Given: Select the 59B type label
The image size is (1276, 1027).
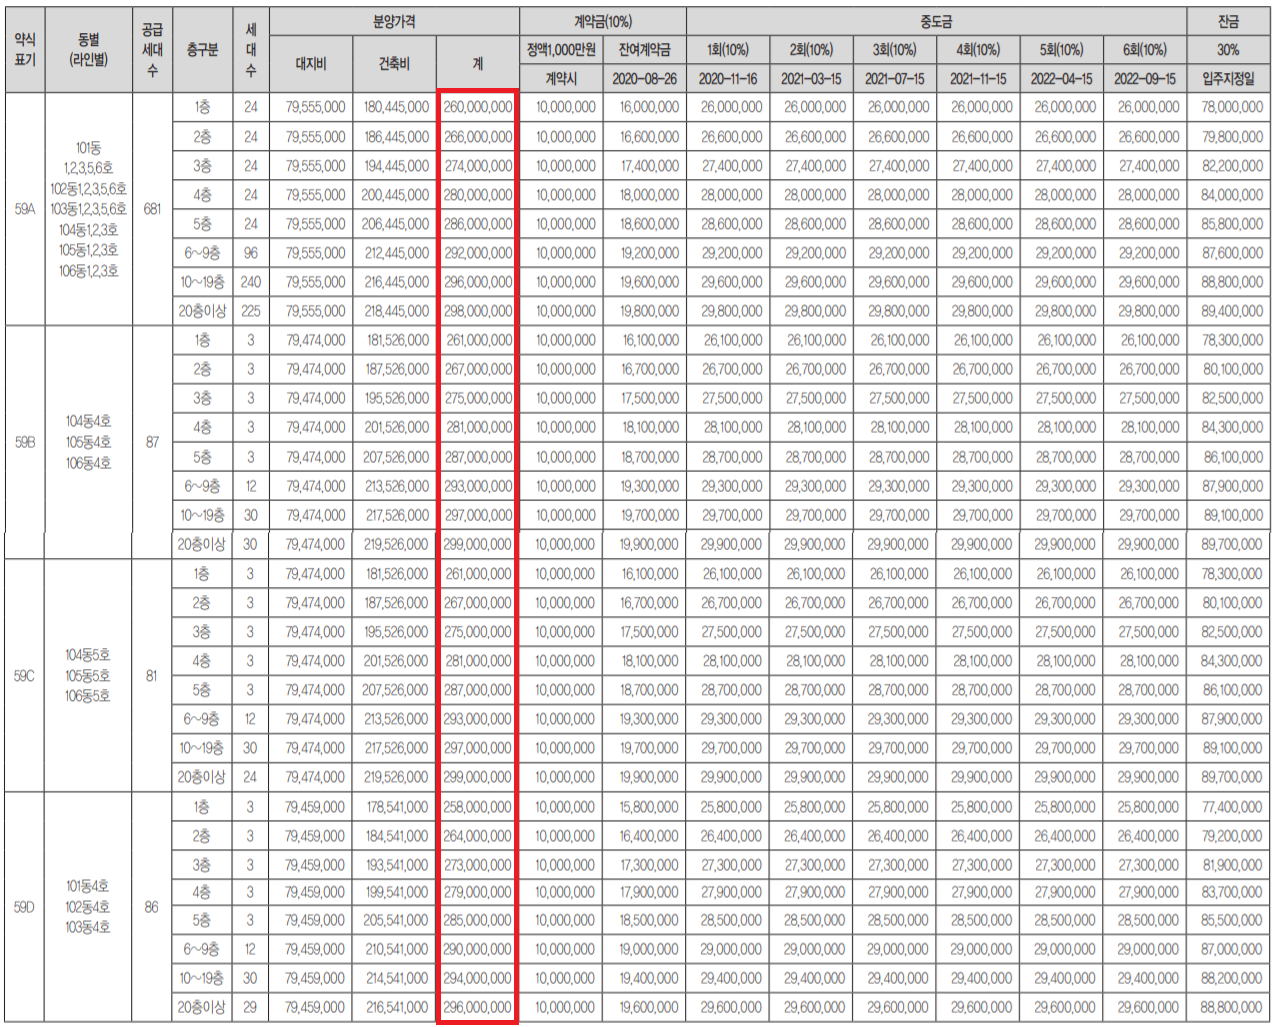Looking at the screenshot, I should tap(25, 441).
